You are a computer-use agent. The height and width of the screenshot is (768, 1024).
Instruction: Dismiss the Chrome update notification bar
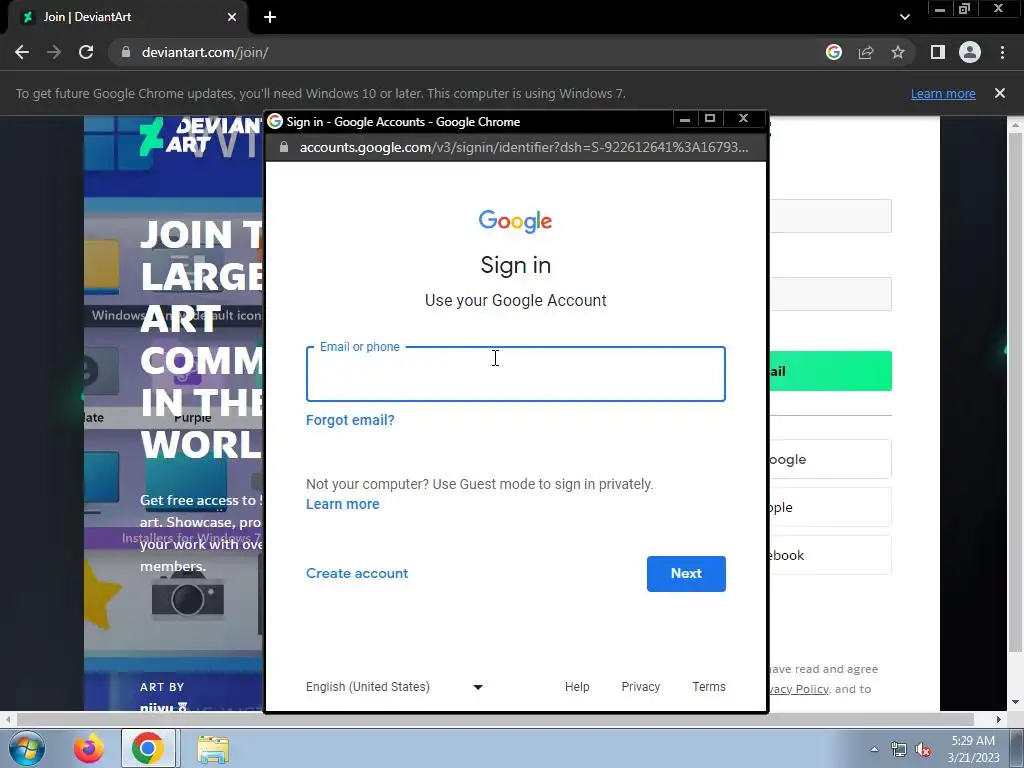(x=1000, y=93)
